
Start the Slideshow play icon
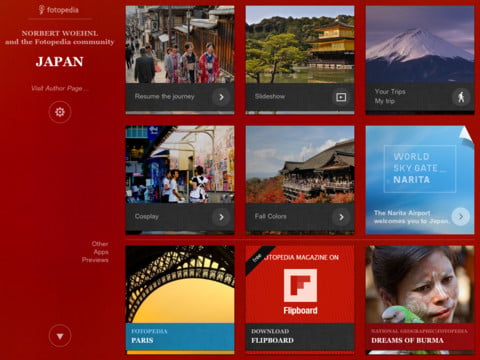coord(341,97)
